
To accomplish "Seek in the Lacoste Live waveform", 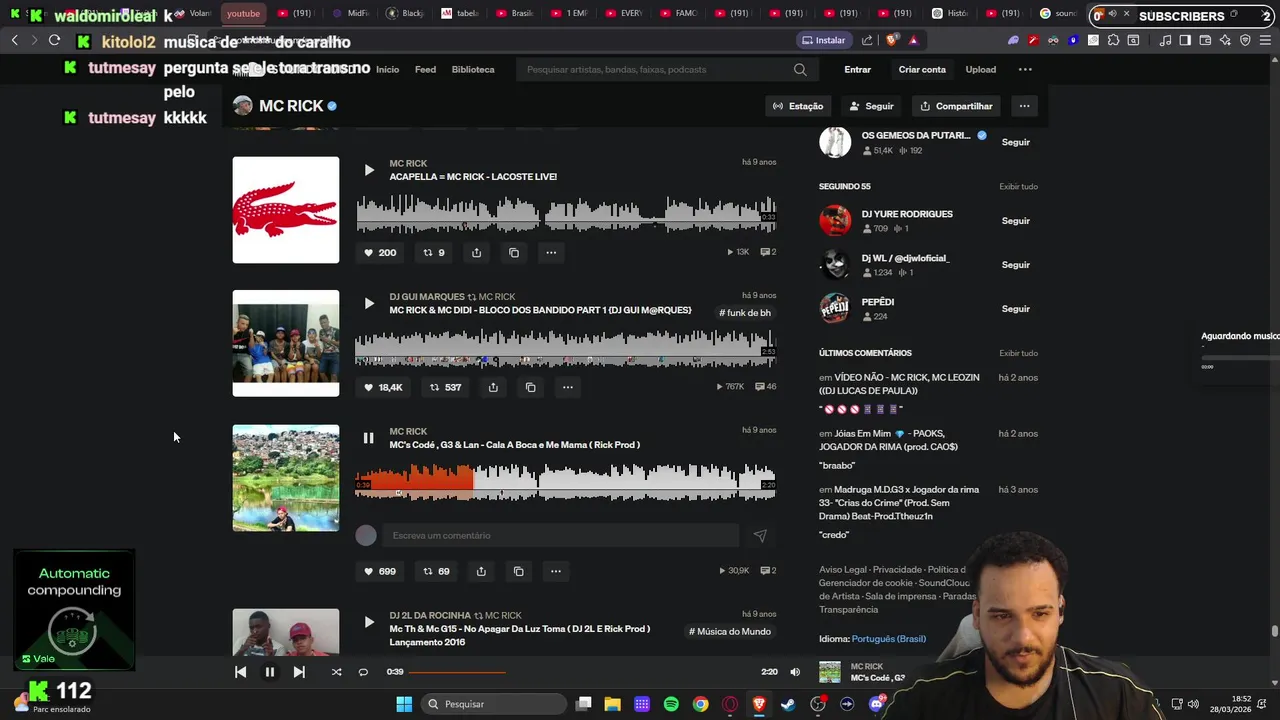I will point(566,213).
